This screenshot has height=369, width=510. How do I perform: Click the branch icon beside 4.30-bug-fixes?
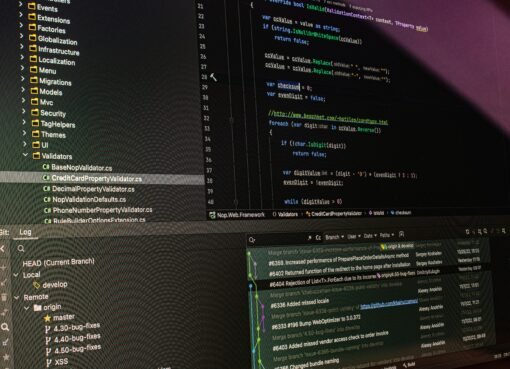tap(48, 330)
